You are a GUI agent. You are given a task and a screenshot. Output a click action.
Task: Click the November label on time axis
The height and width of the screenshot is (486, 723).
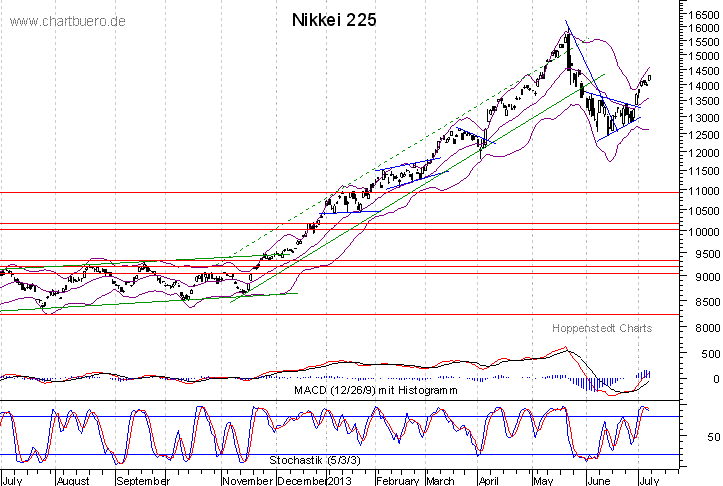tap(249, 480)
